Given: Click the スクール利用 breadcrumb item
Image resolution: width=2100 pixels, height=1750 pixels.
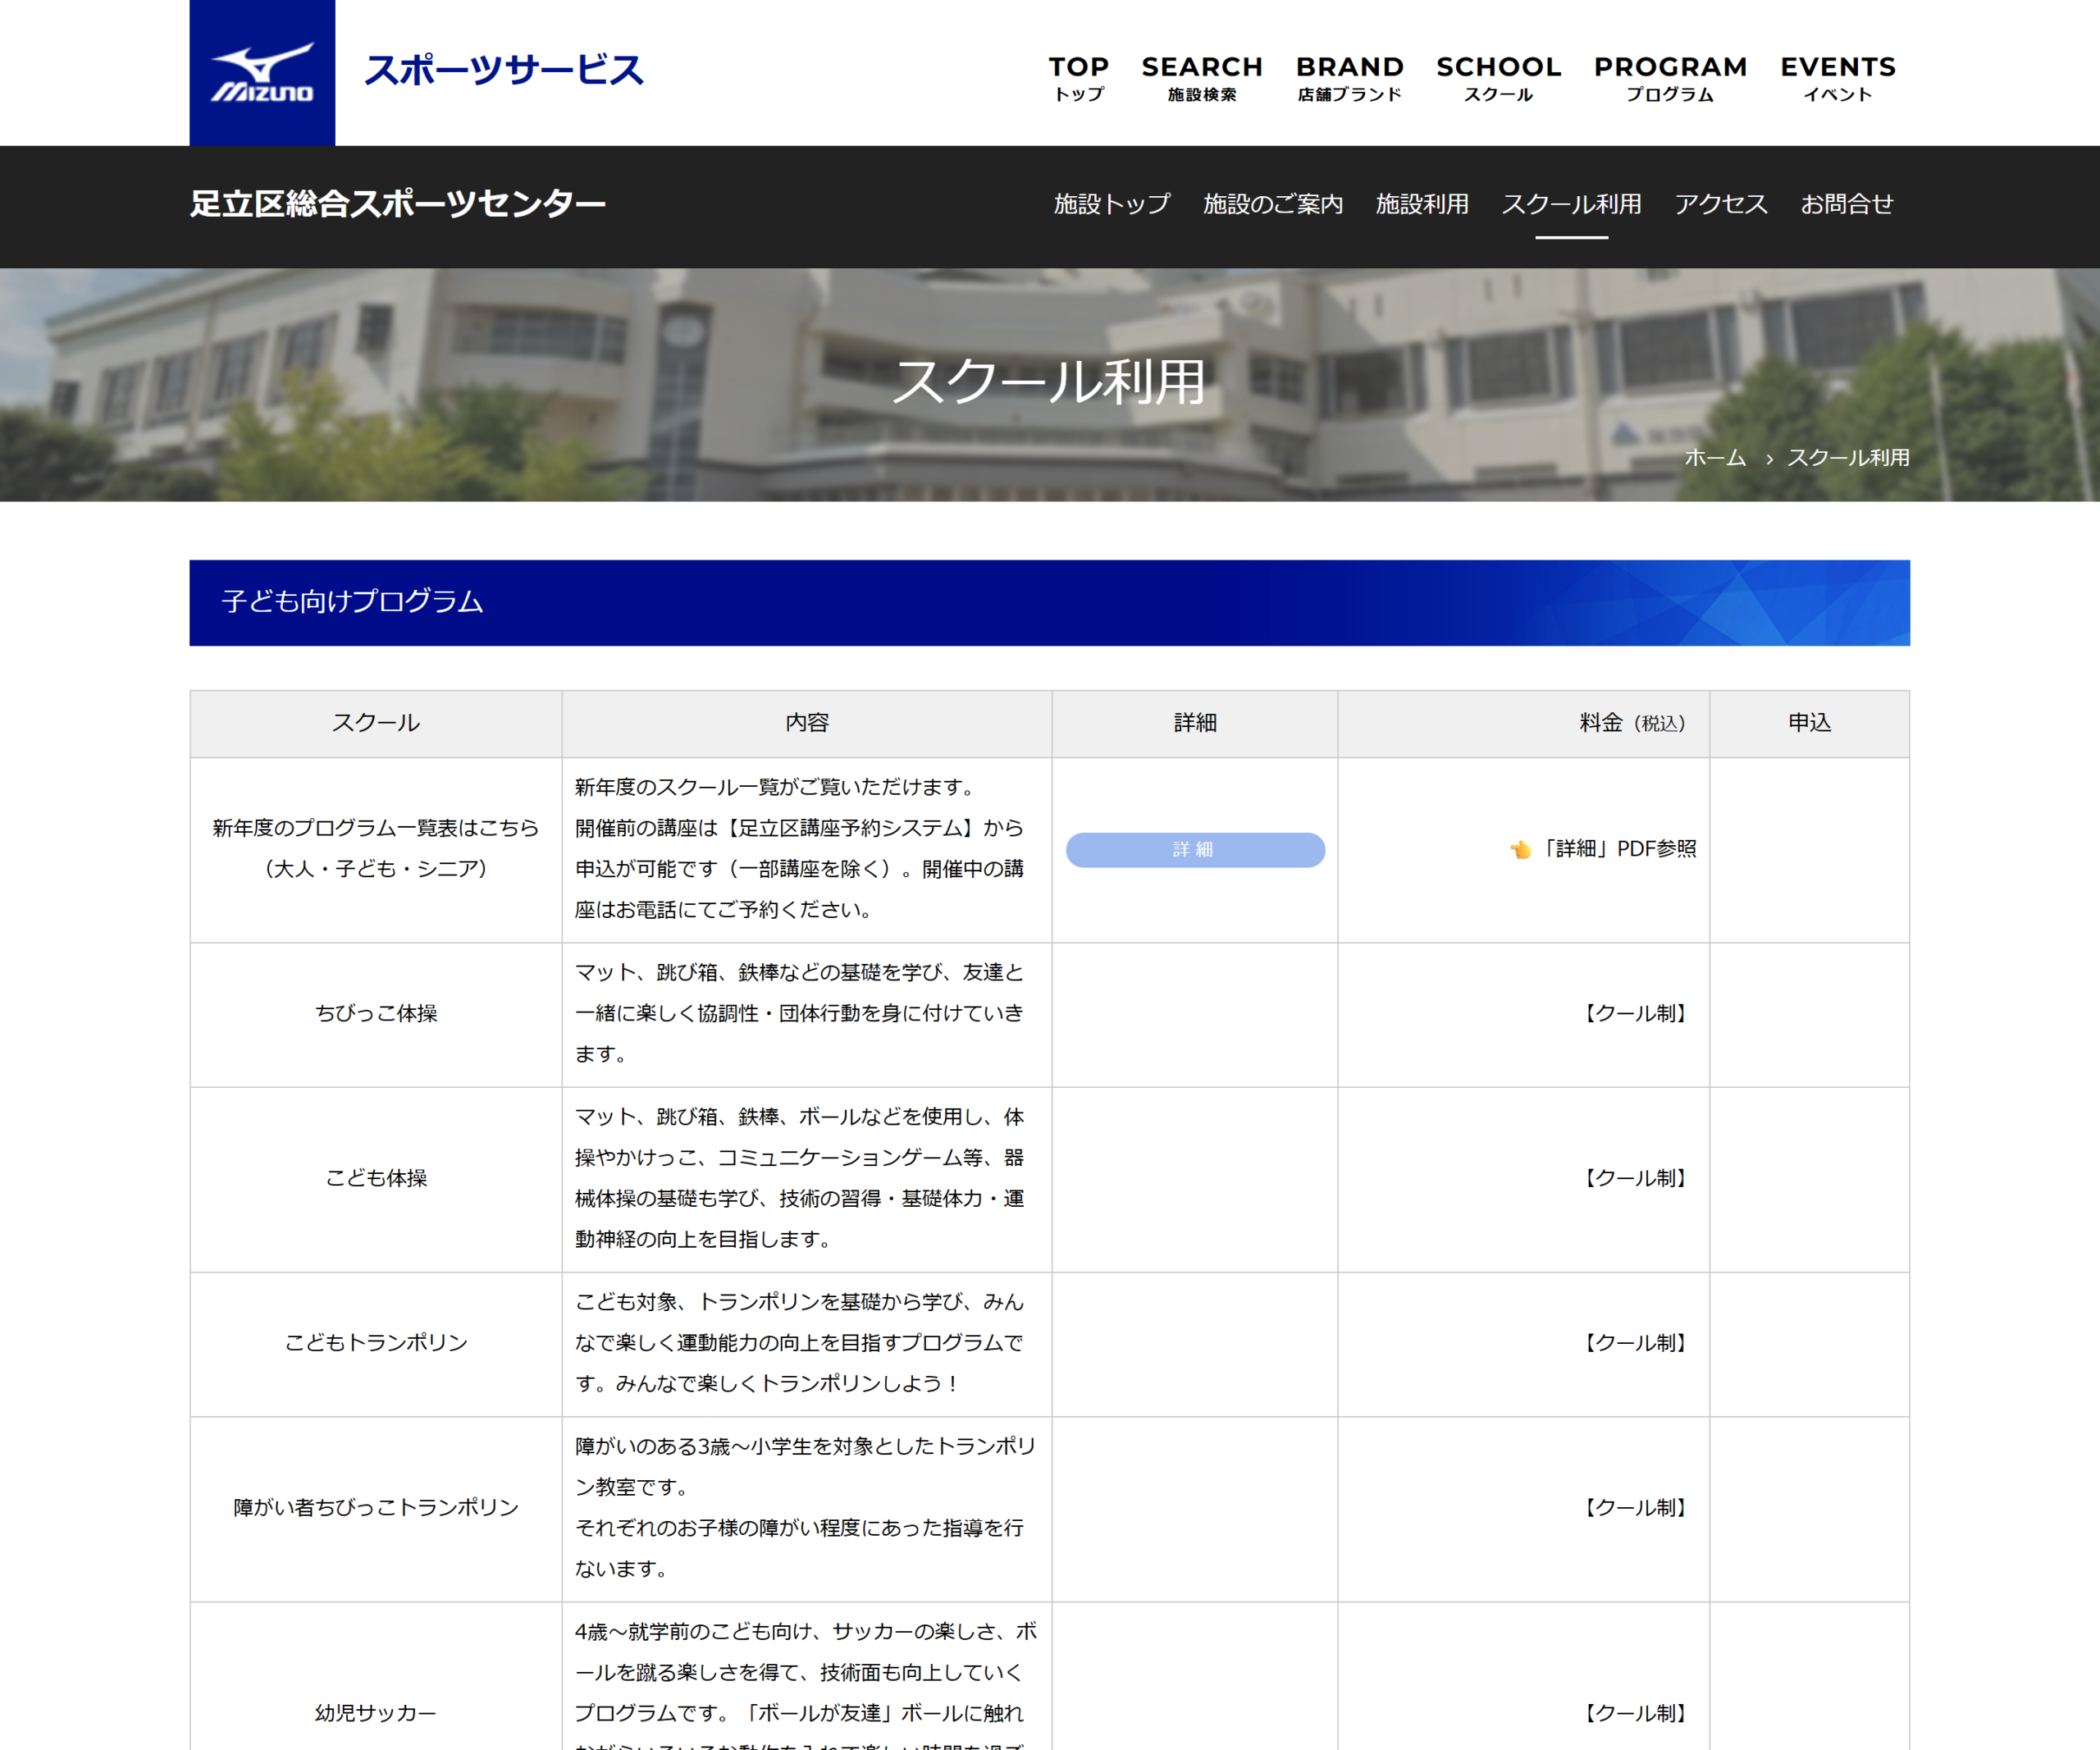Looking at the screenshot, I should coord(1848,458).
